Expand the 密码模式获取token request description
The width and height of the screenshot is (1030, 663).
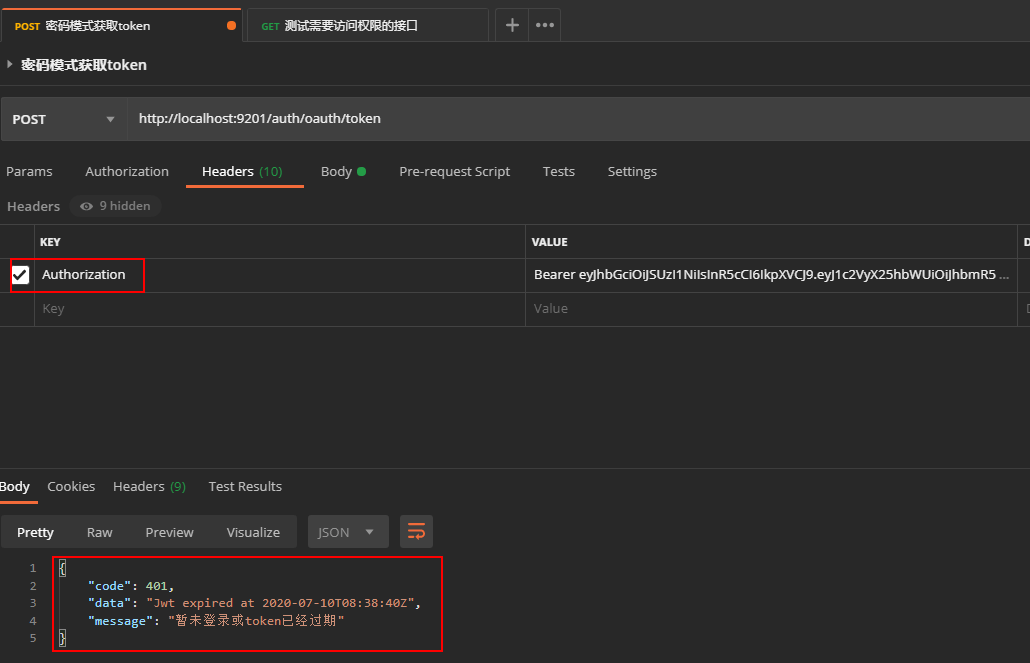coord(9,64)
